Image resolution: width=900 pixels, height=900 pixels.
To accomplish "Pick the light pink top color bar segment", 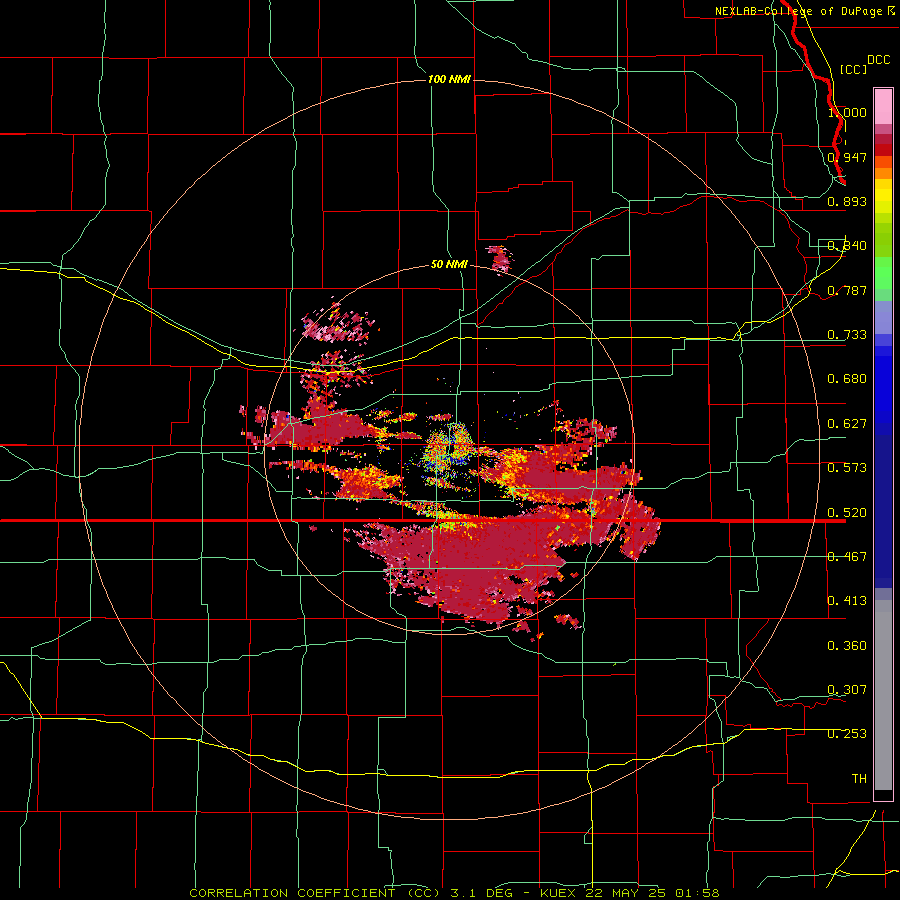I will [x=883, y=106].
